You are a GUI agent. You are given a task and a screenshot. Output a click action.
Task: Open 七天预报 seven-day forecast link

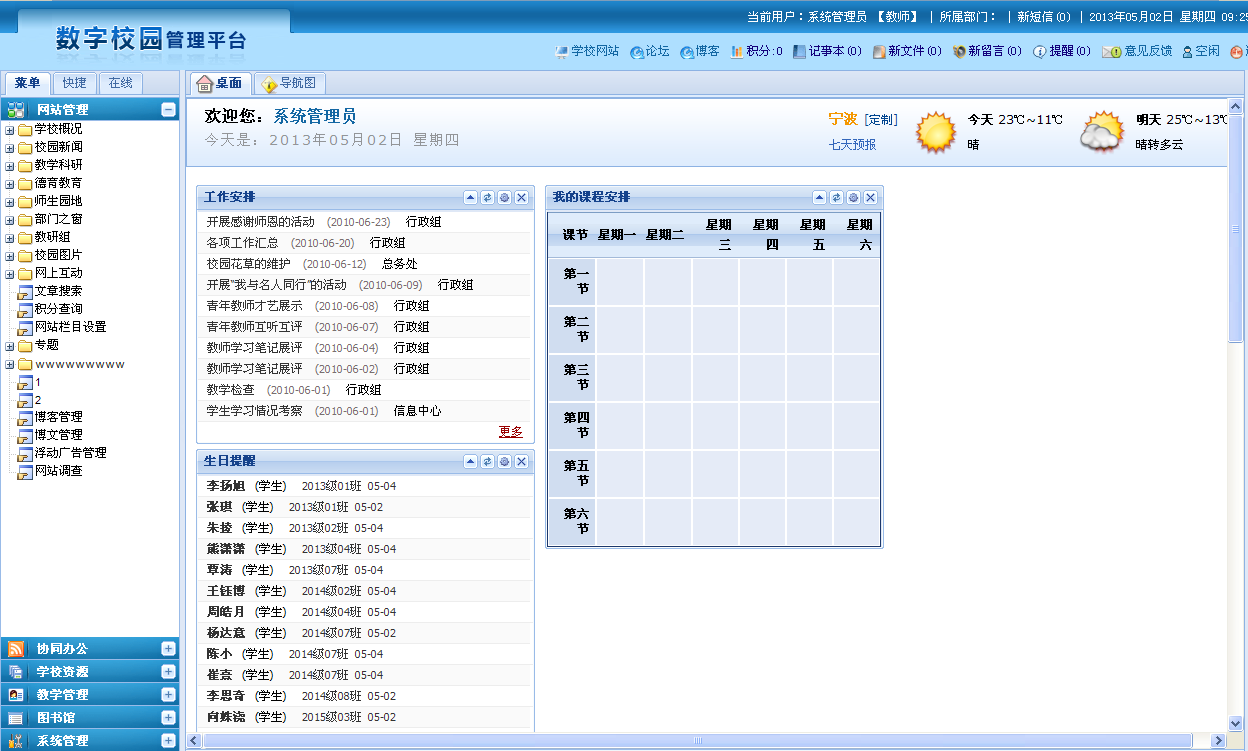[x=852, y=145]
